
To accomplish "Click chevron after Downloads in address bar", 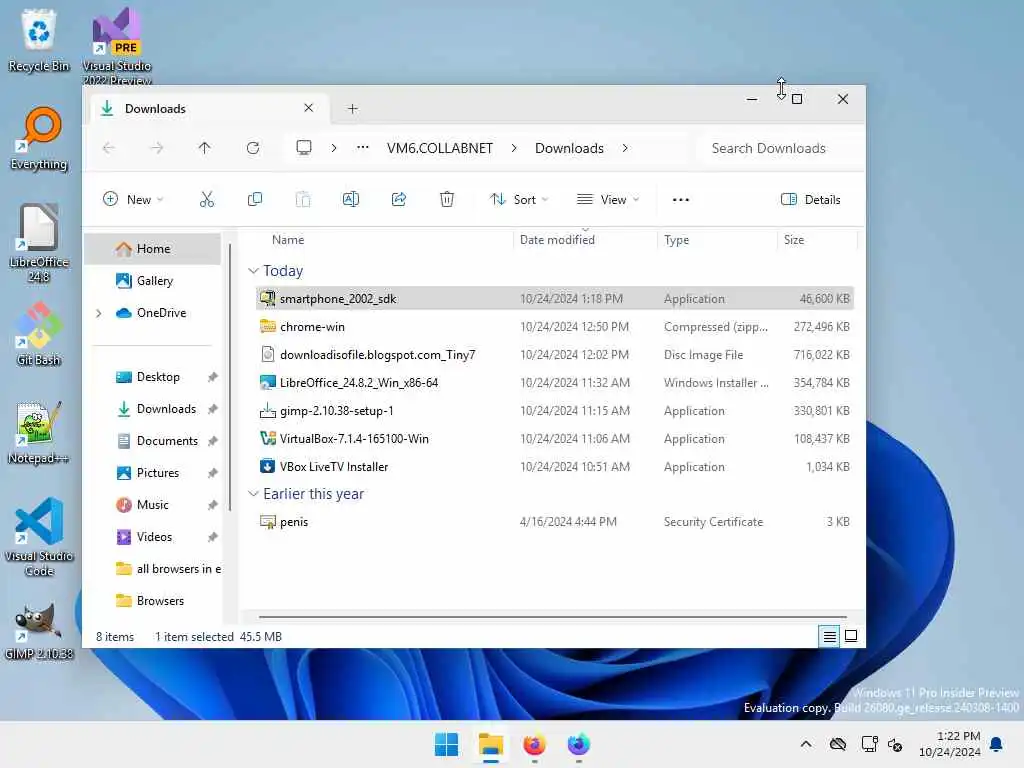I will [x=625, y=148].
